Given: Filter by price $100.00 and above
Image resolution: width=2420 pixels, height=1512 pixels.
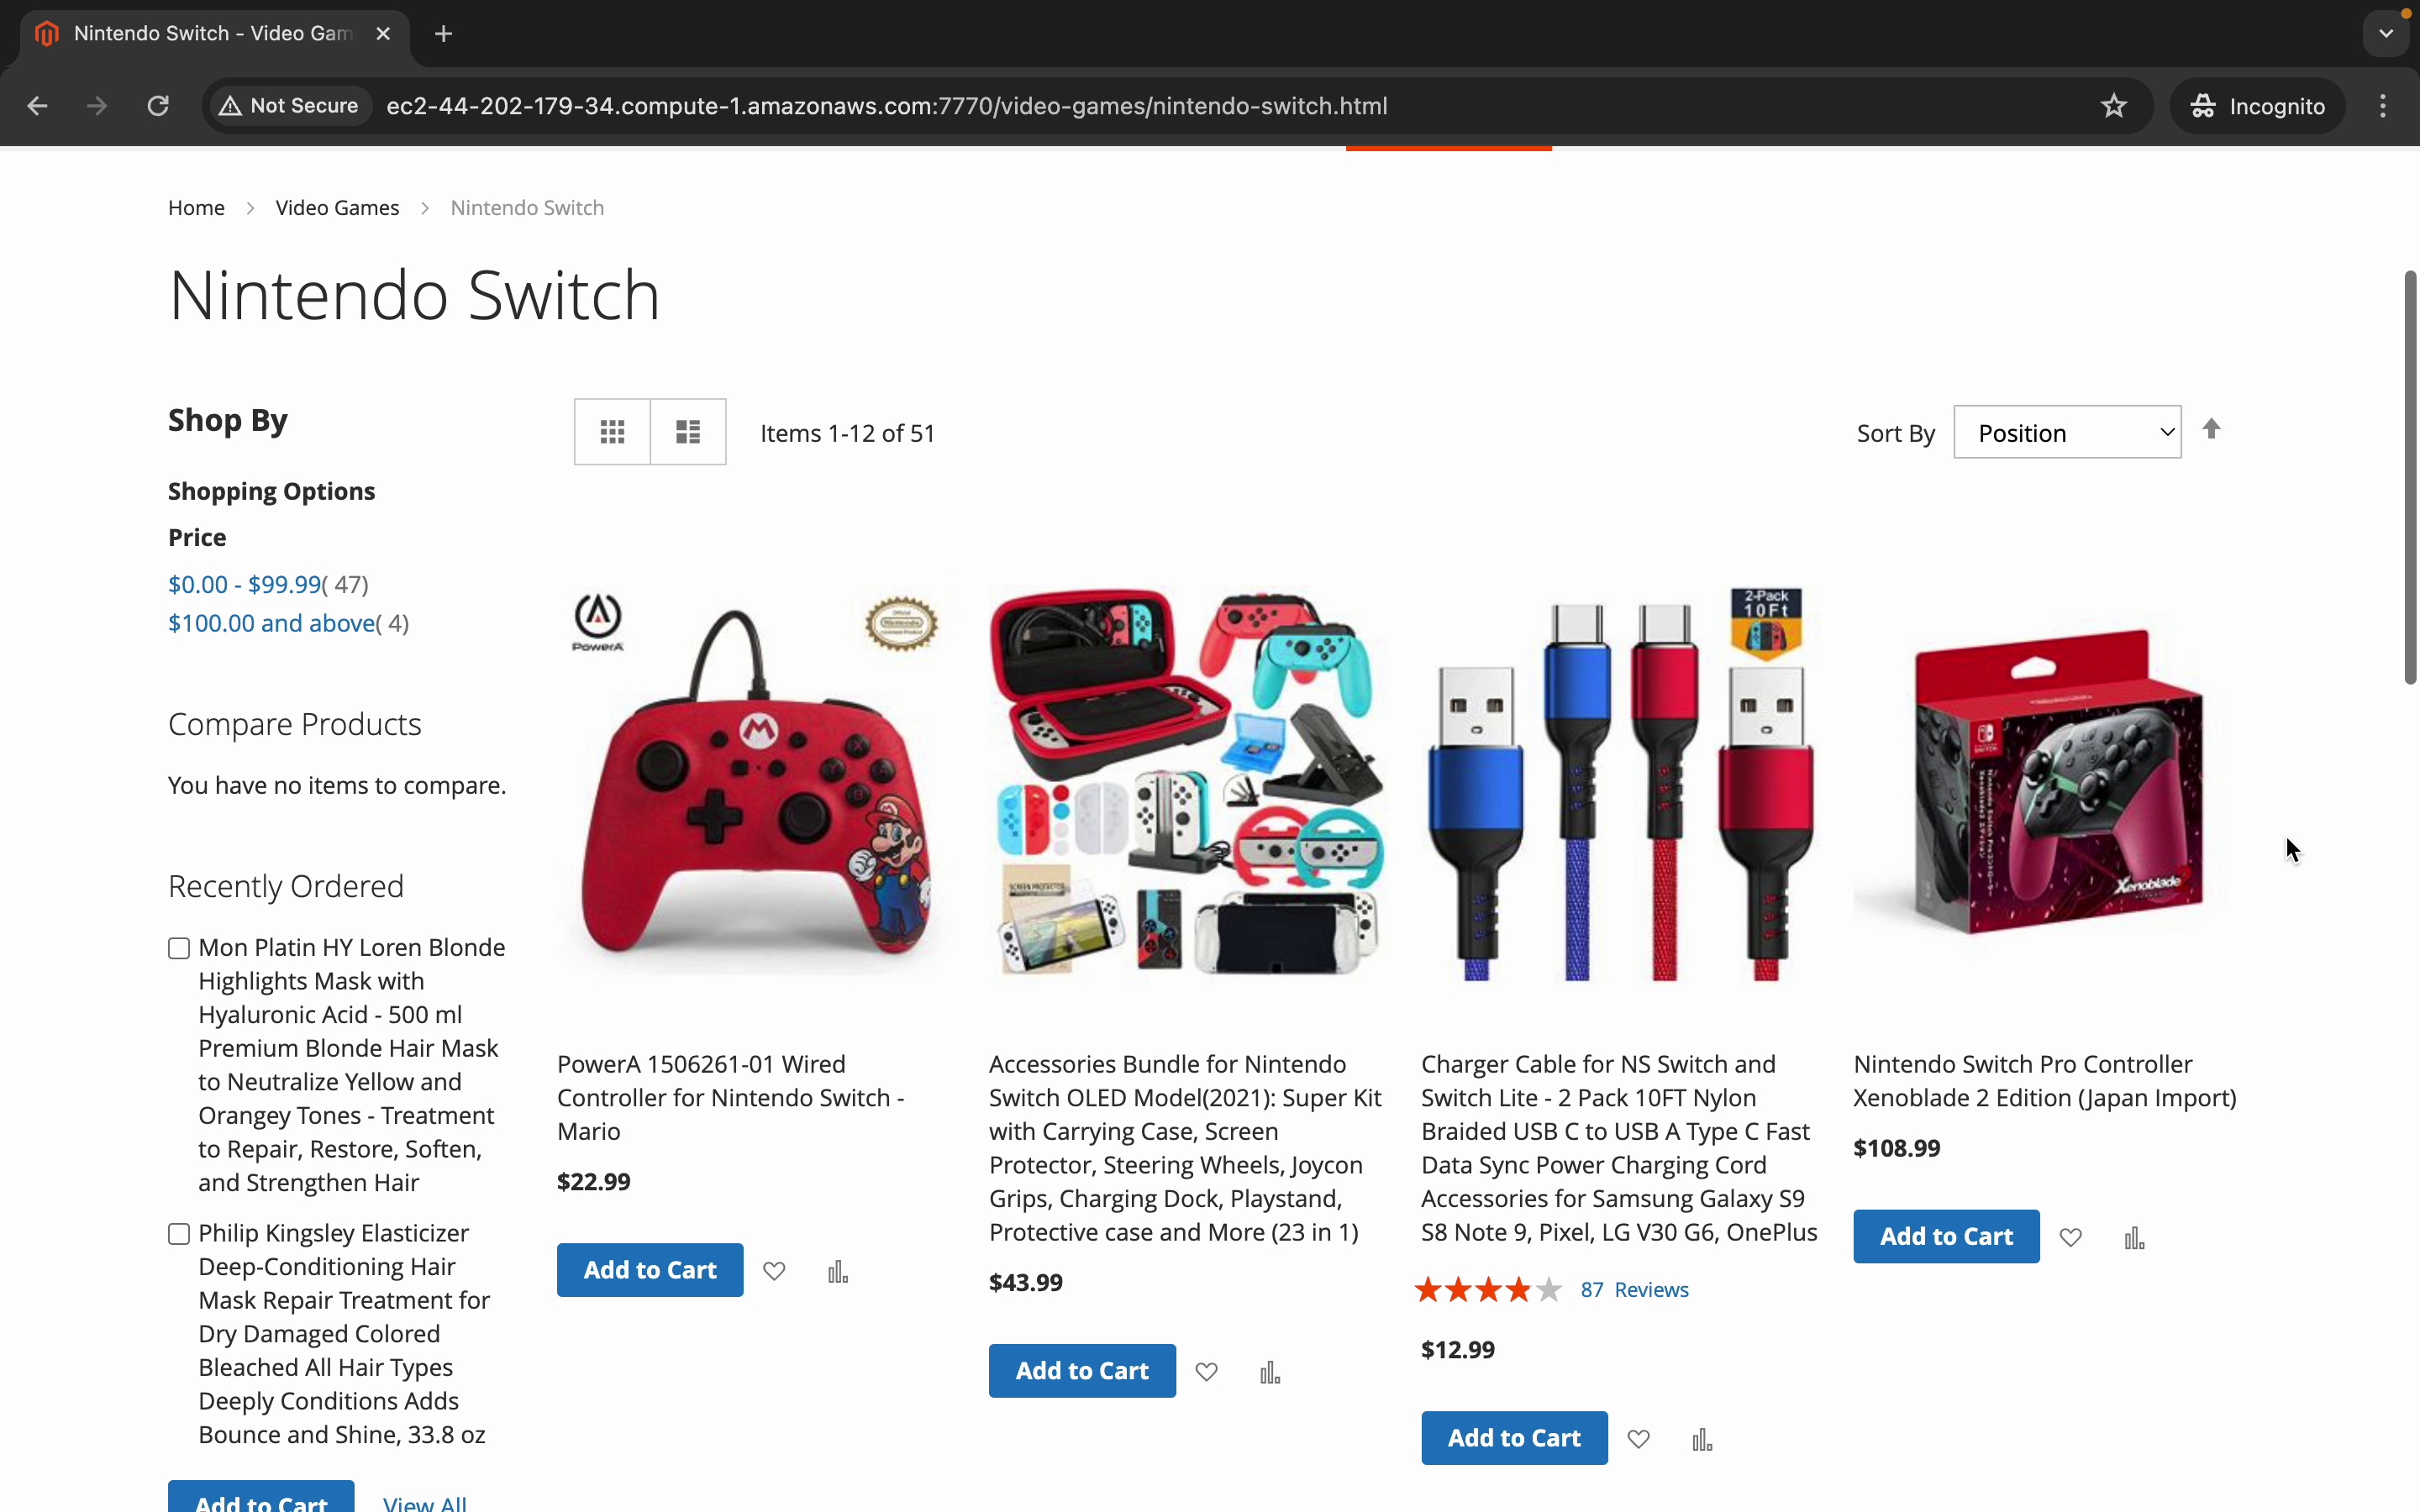Looking at the screenshot, I should coord(272,624).
